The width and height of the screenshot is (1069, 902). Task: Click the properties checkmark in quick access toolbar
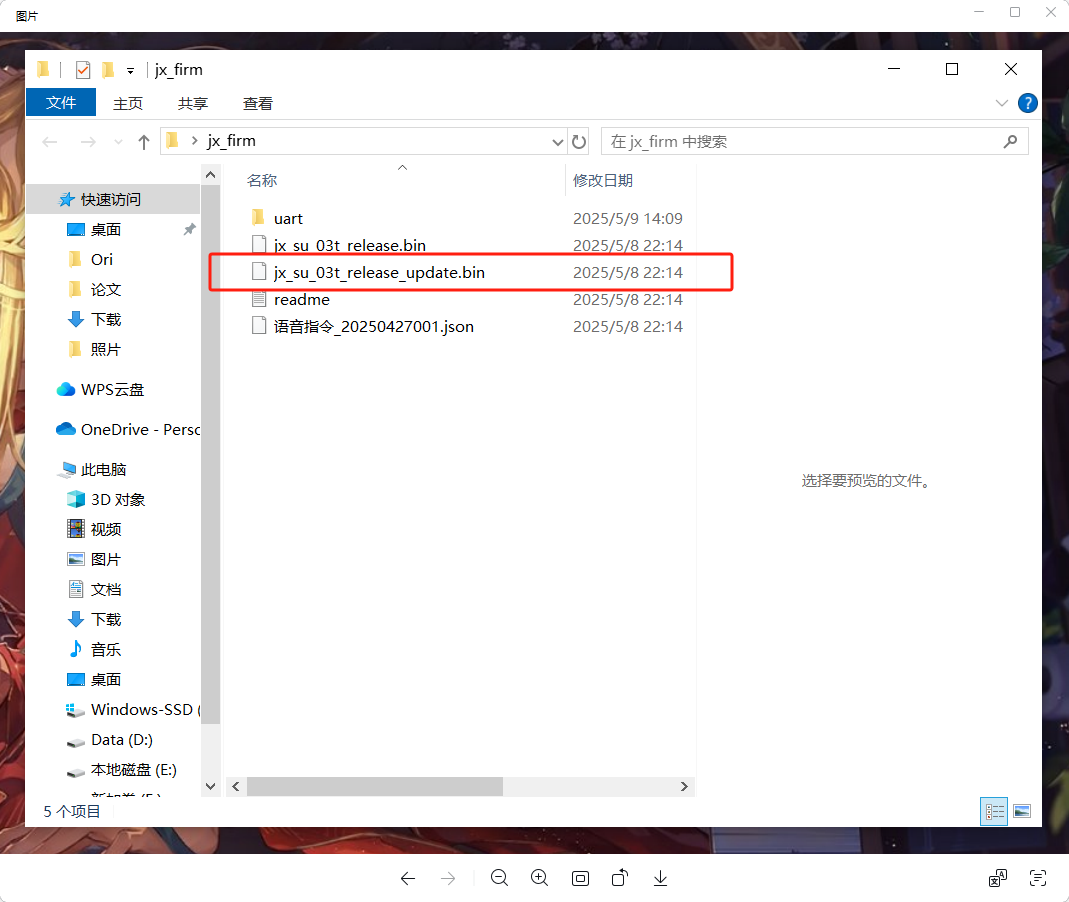coord(83,70)
